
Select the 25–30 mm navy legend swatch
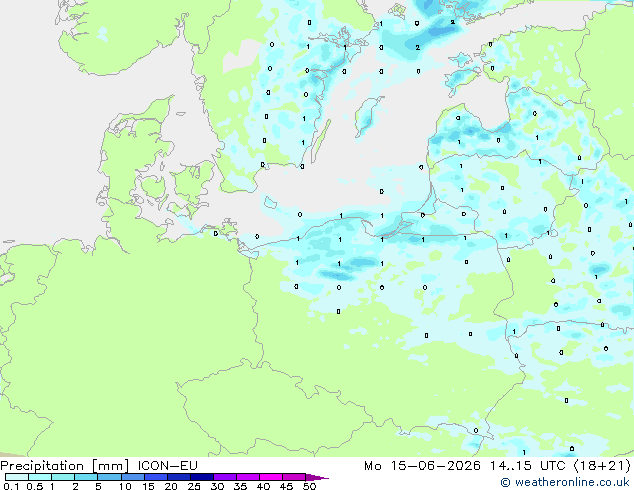202,477
